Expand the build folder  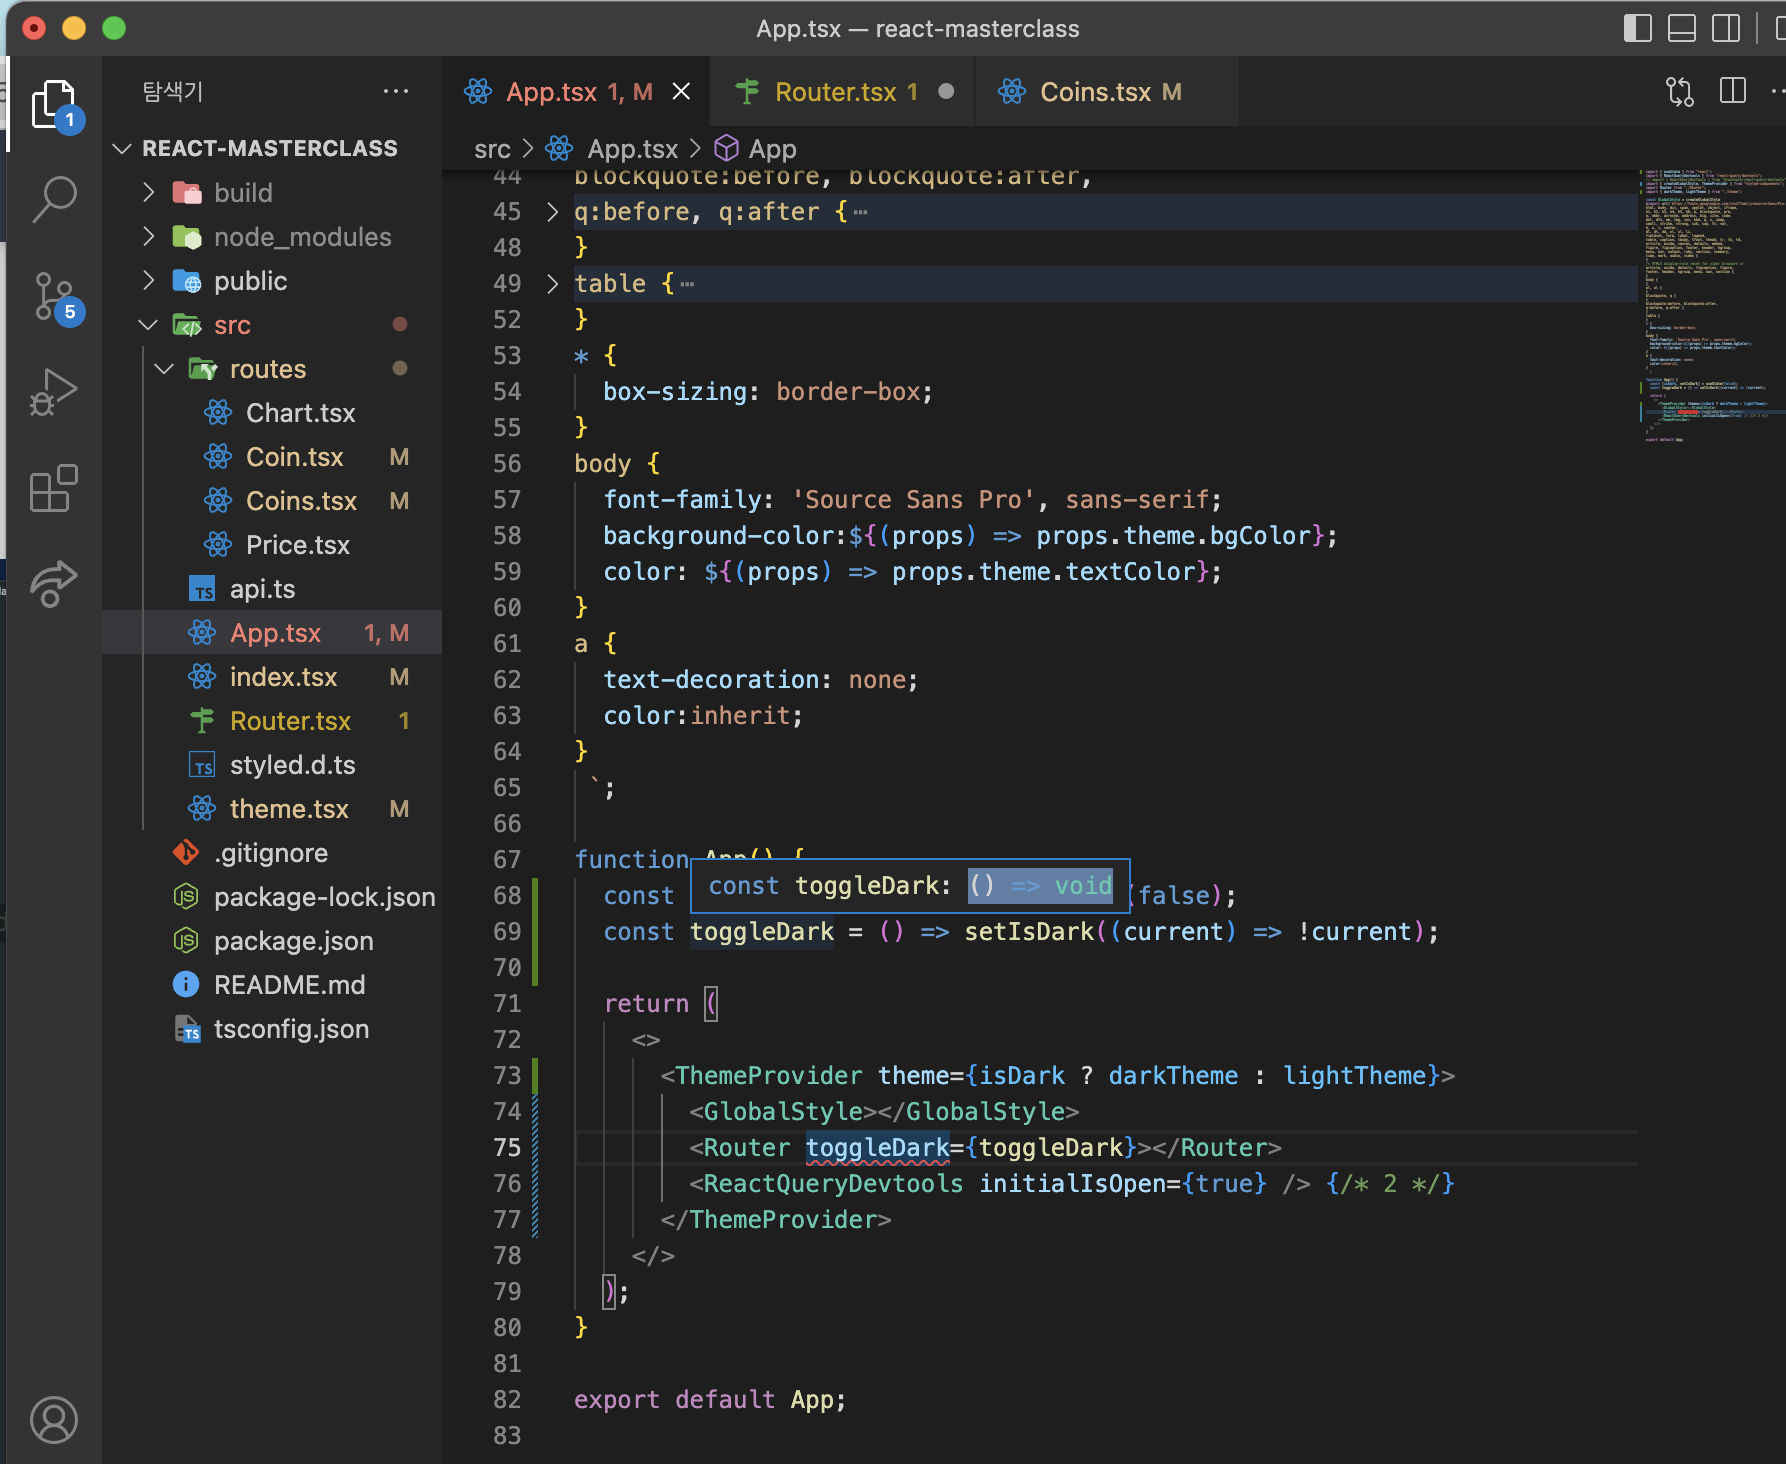click(243, 193)
